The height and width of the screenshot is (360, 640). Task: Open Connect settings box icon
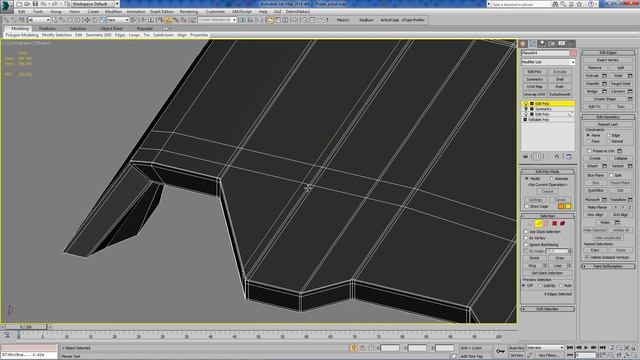[x=630, y=91]
